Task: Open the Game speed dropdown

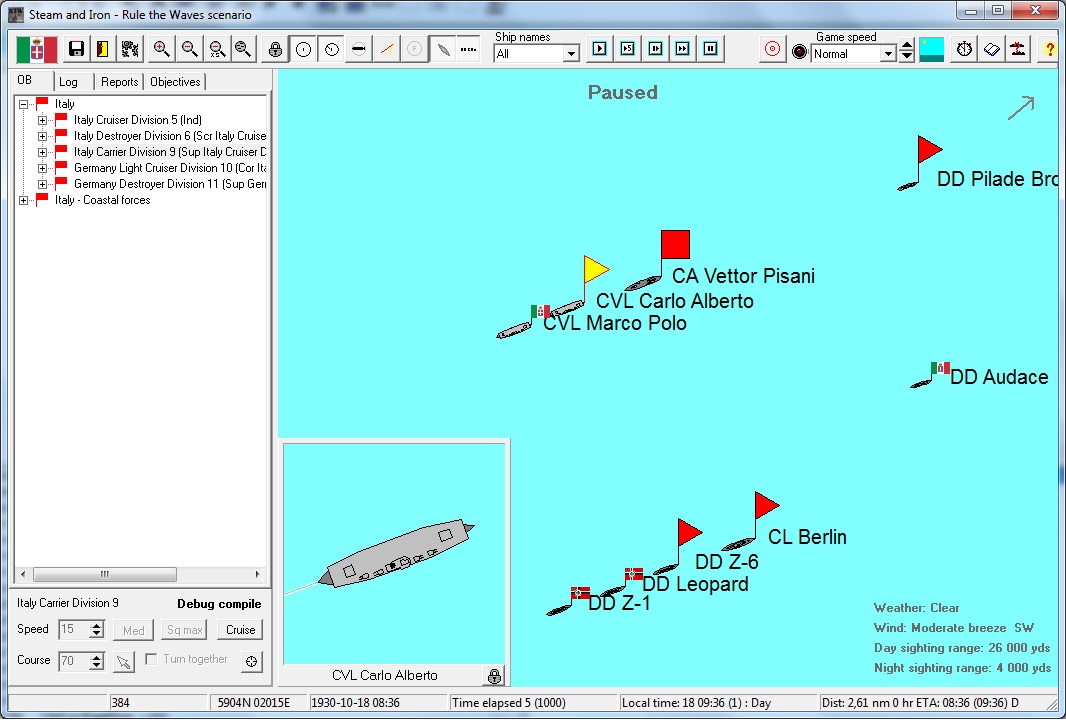Action: coord(887,54)
